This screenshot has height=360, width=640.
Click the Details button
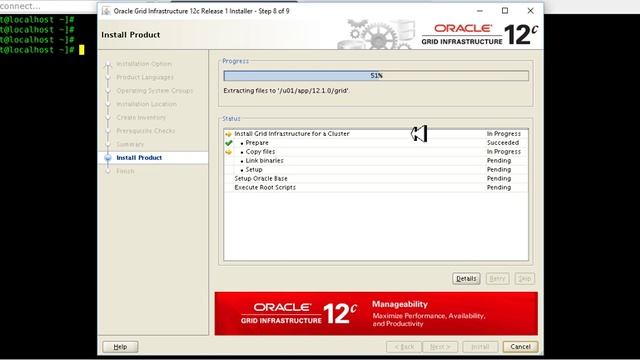click(x=466, y=278)
